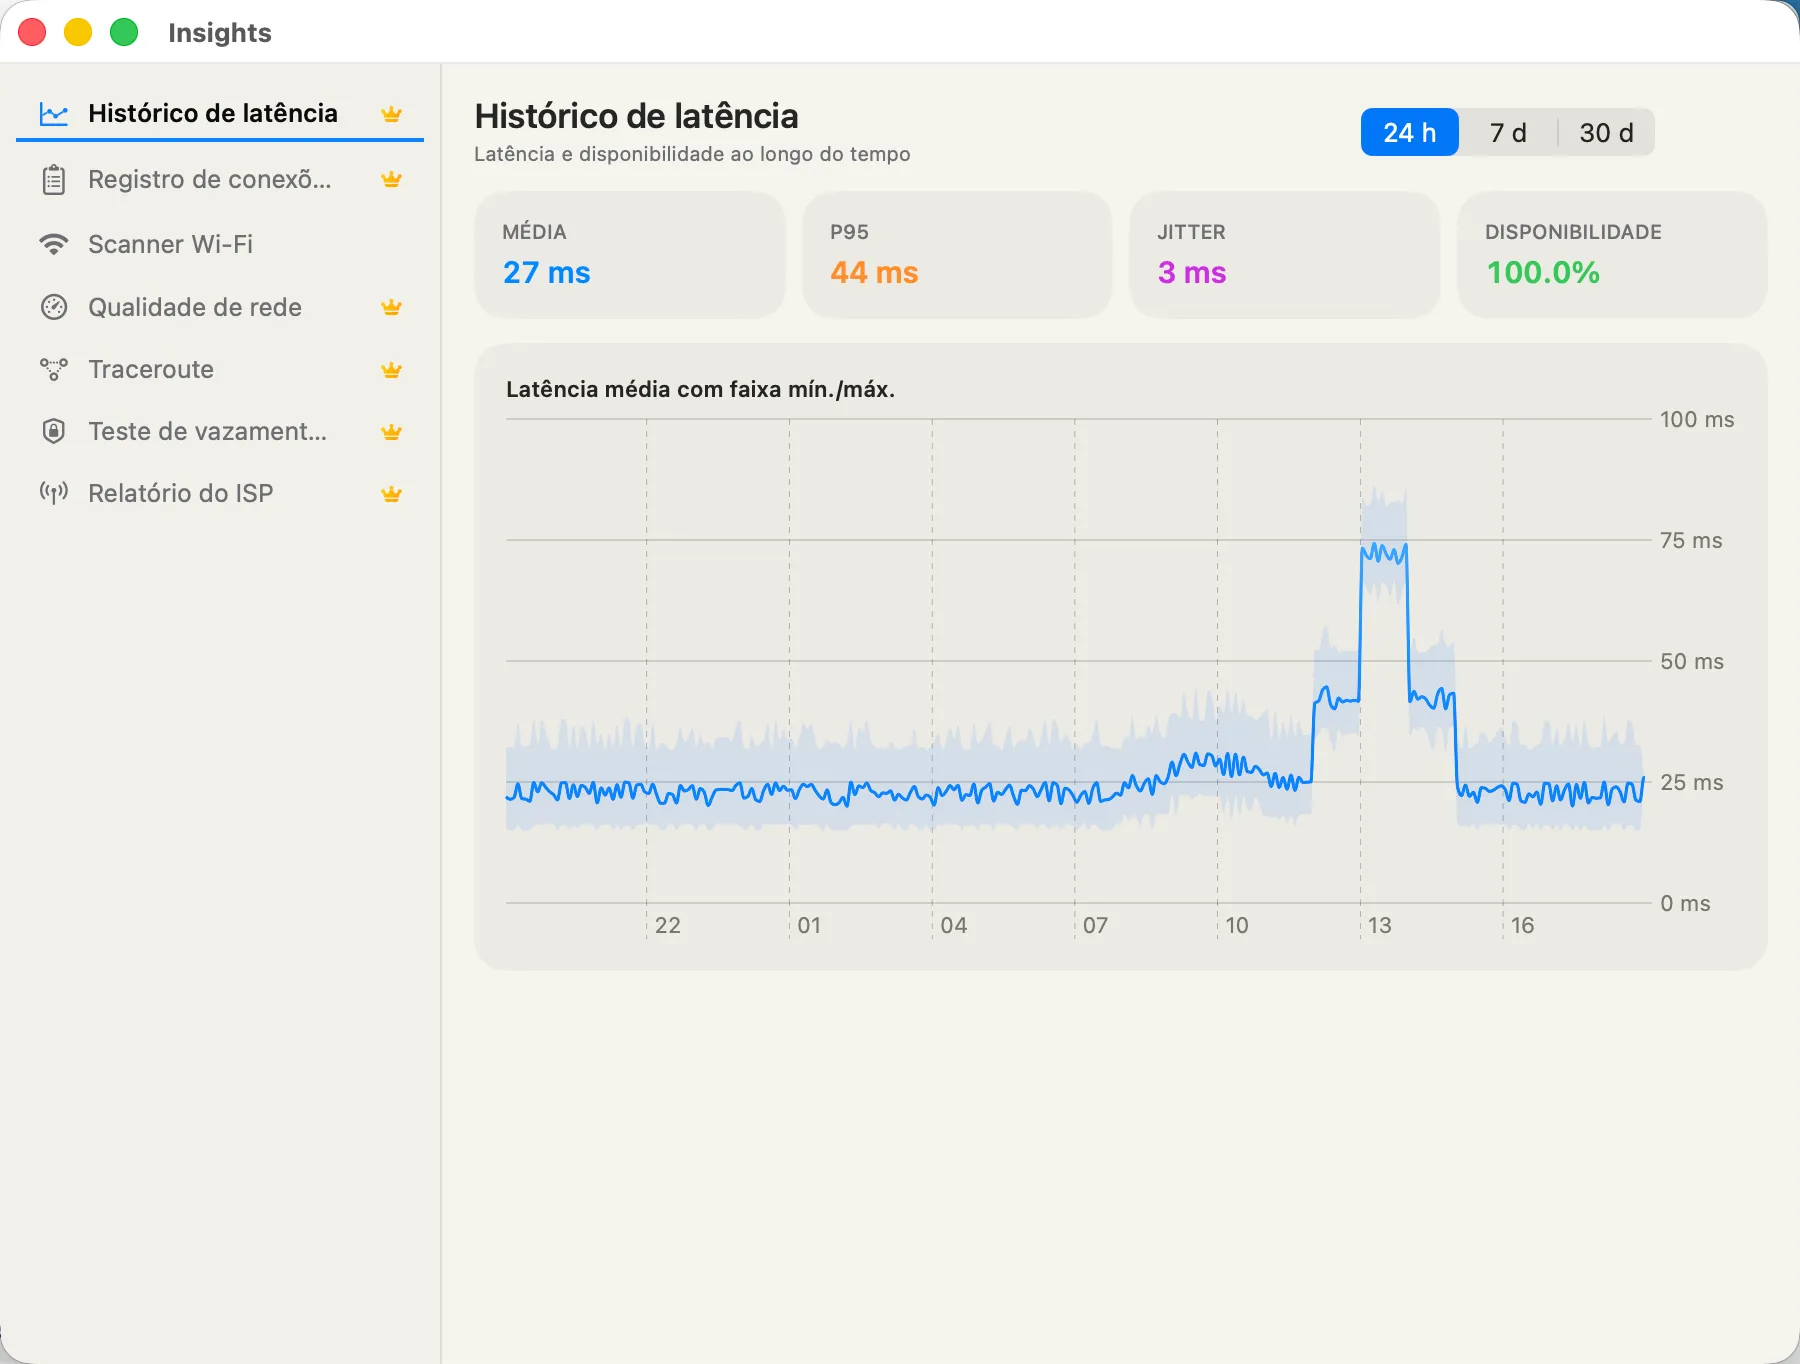Screen dimensions: 1800x1364
Task: Open Registro de conexões in sidebar
Action: (220, 180)
